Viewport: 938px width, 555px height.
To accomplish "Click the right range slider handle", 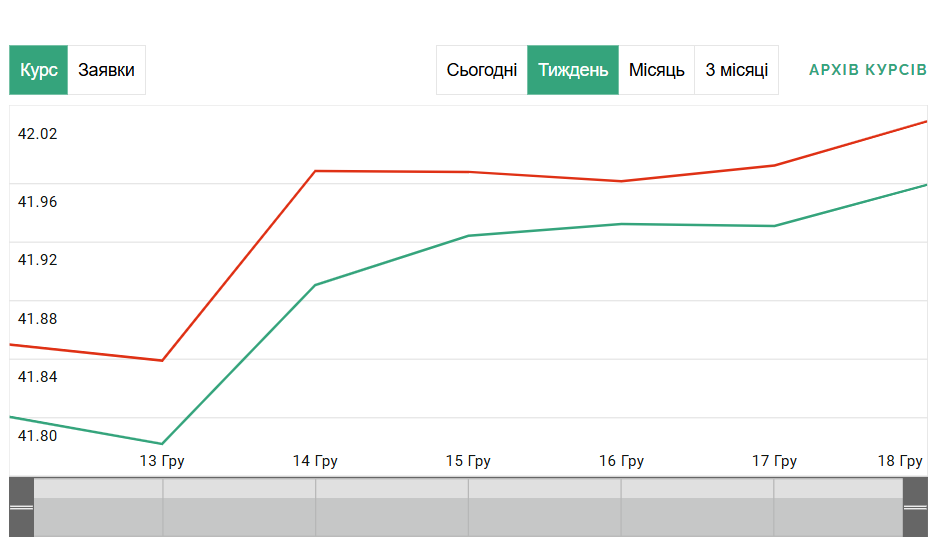I will click(915, 507).
